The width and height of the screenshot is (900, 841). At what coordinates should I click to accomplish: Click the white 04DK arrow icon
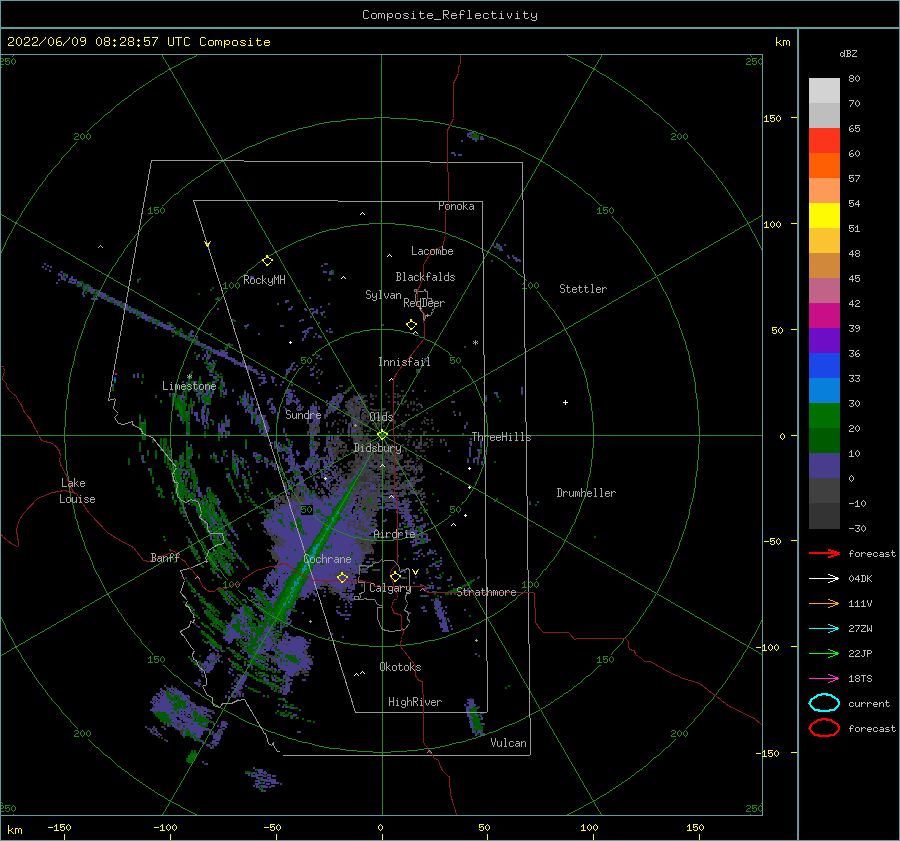click(x=824, y=579)
